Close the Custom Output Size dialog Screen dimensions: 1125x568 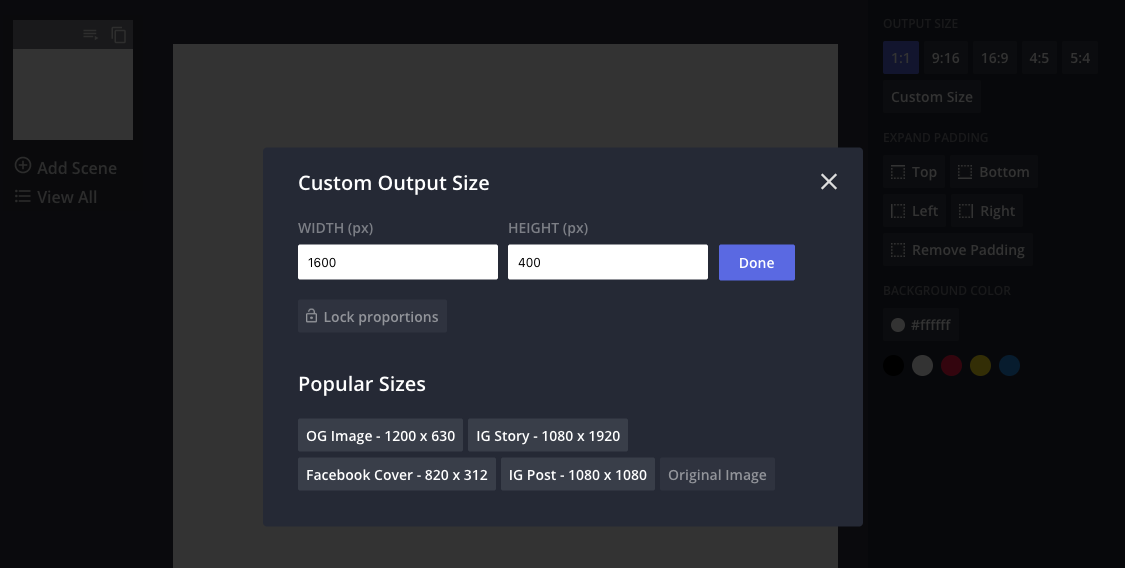pos(828,181)
